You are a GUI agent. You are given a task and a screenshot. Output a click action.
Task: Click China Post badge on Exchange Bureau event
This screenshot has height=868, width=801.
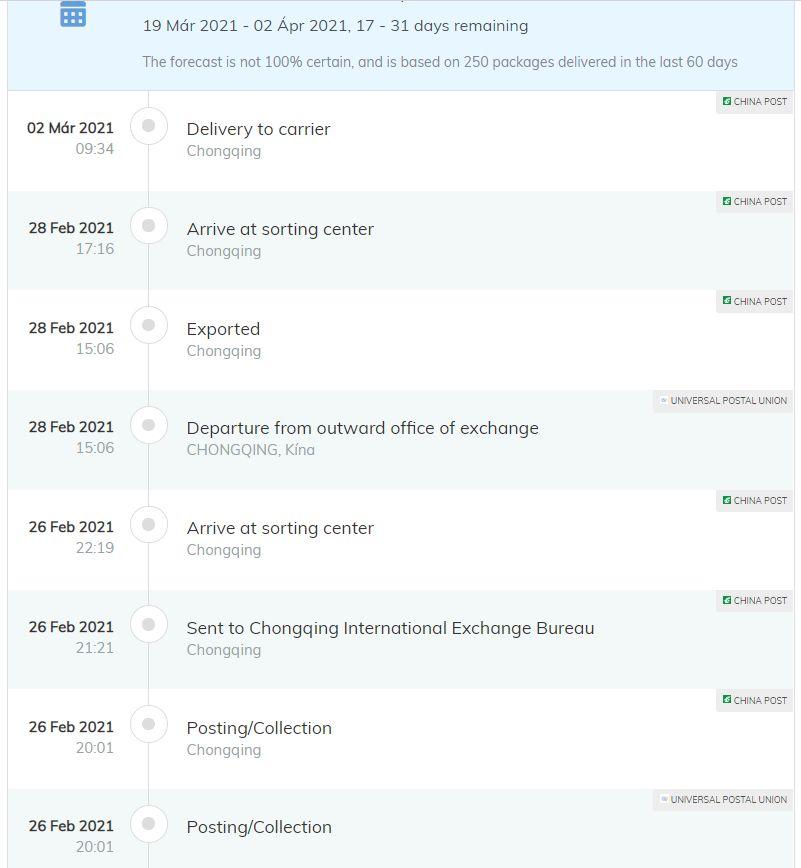click(754, 601)
